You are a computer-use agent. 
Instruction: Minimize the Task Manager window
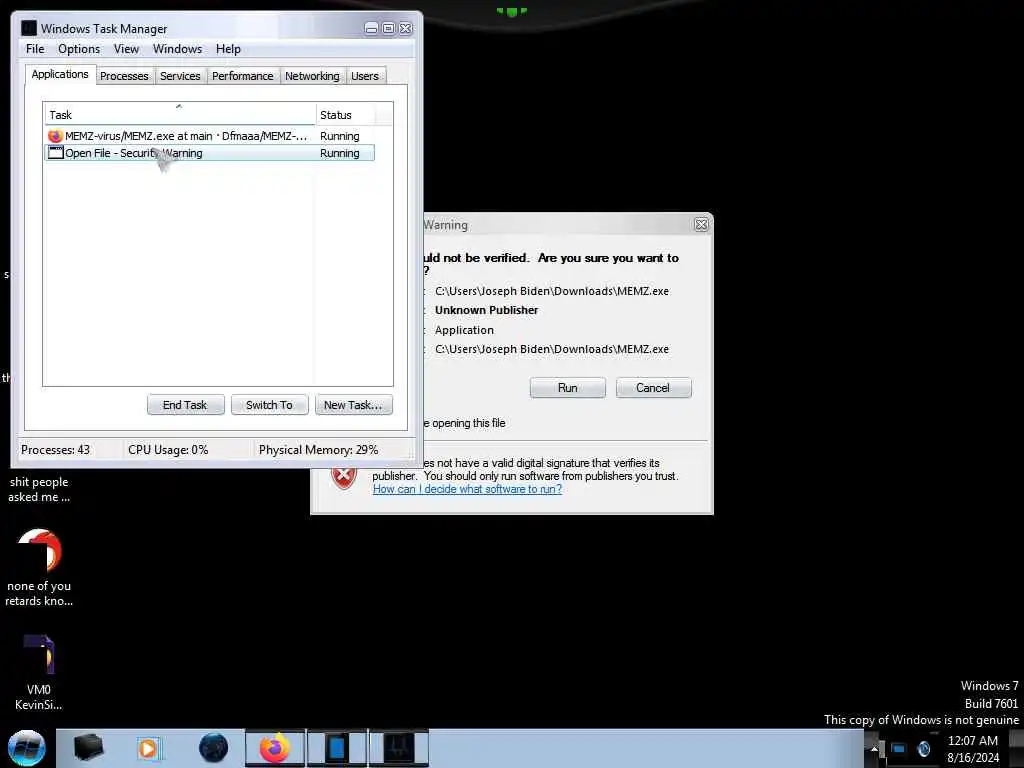[371, 28]
